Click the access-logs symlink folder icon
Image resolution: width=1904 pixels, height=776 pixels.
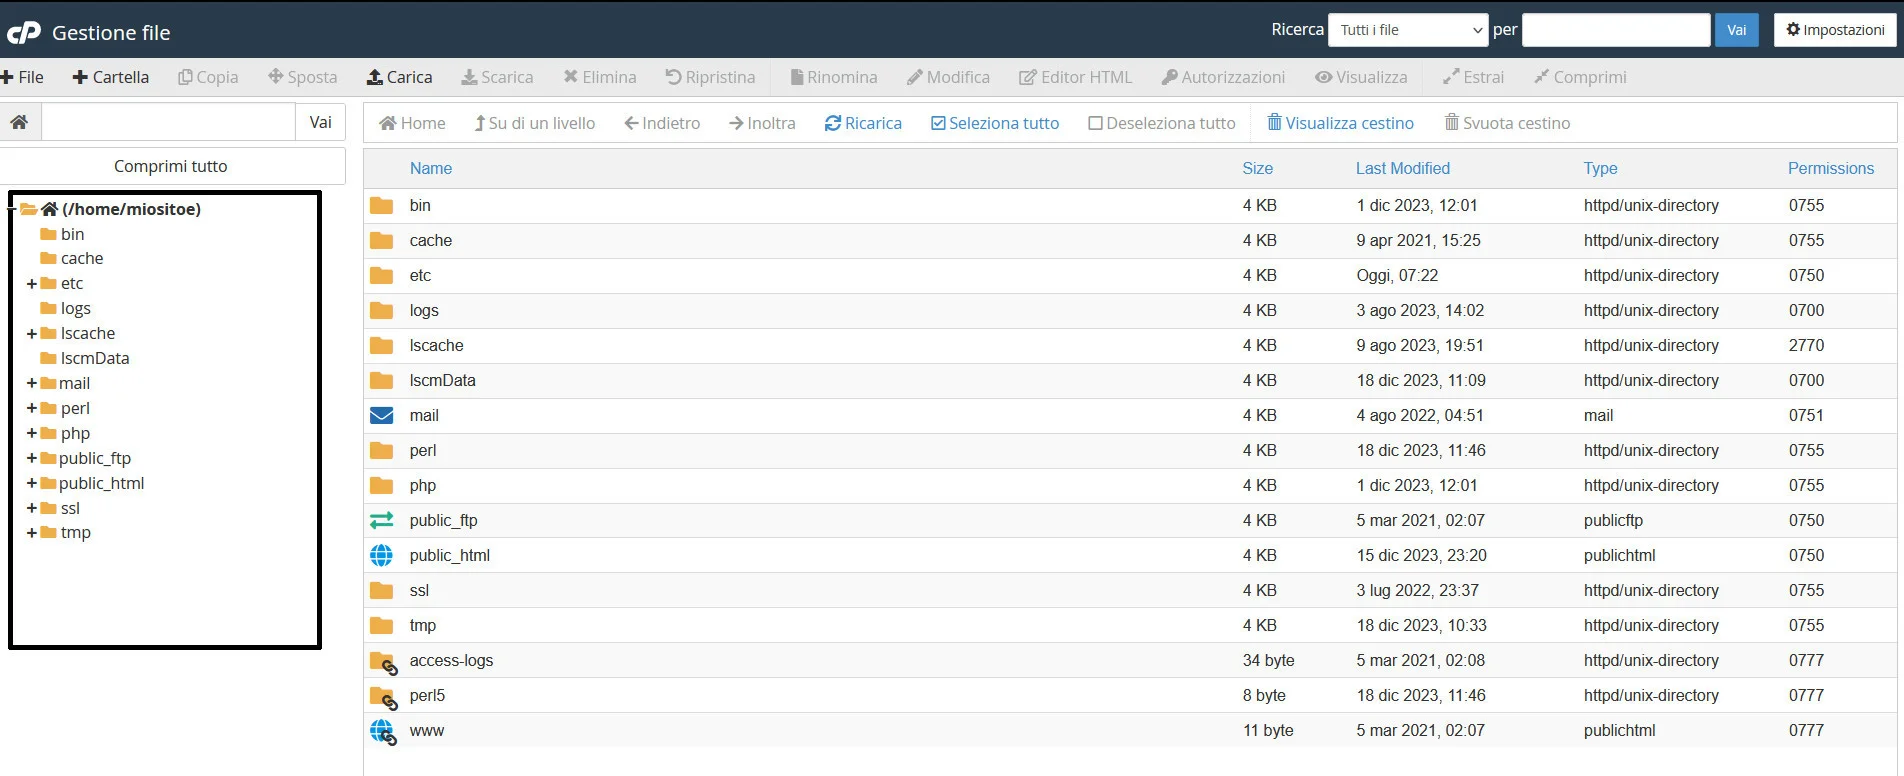click(384, 662)
